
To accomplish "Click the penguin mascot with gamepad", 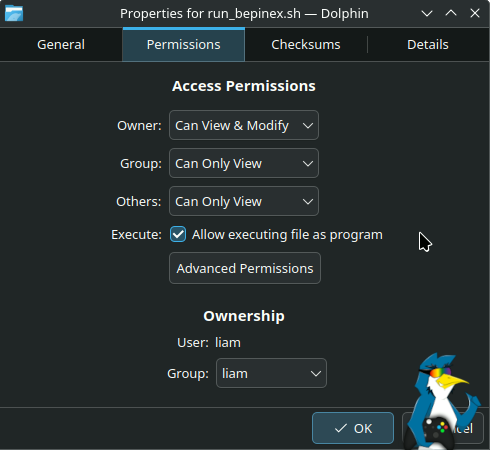I will 443,401.
